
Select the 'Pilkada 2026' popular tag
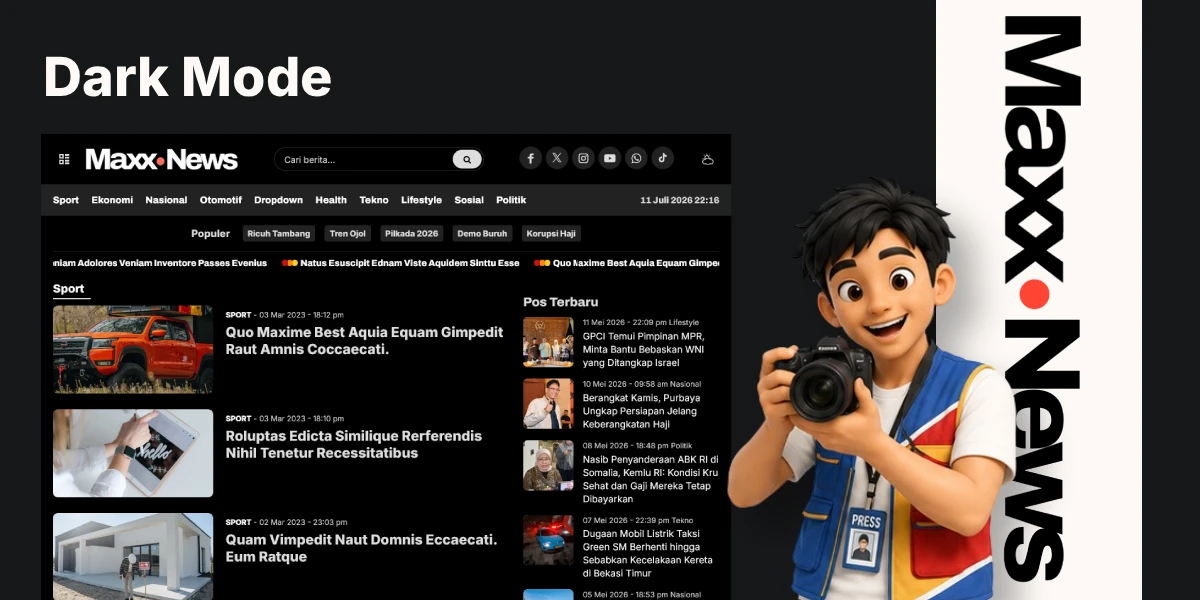(x=412, y=233)
